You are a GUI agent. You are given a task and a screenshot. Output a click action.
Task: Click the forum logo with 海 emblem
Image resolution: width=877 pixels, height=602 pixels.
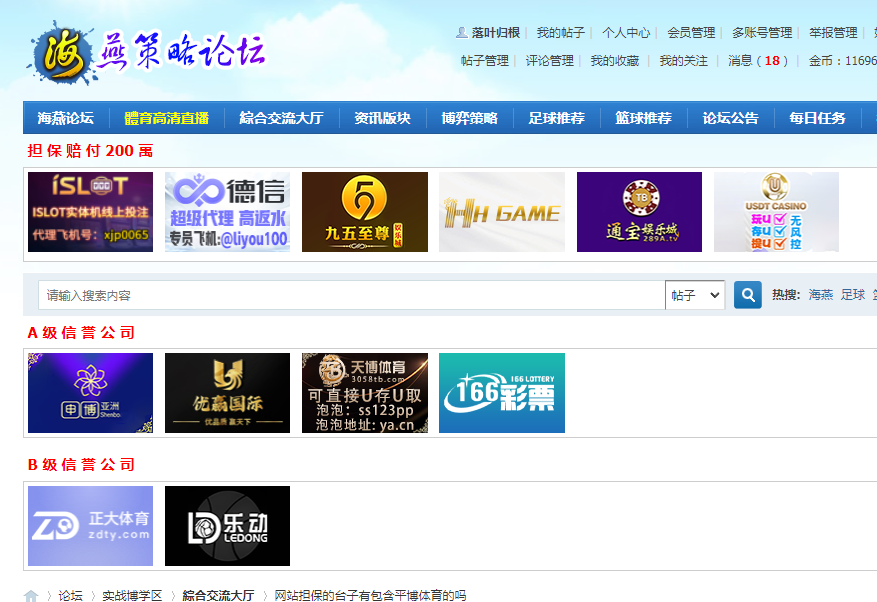point(147,54)
